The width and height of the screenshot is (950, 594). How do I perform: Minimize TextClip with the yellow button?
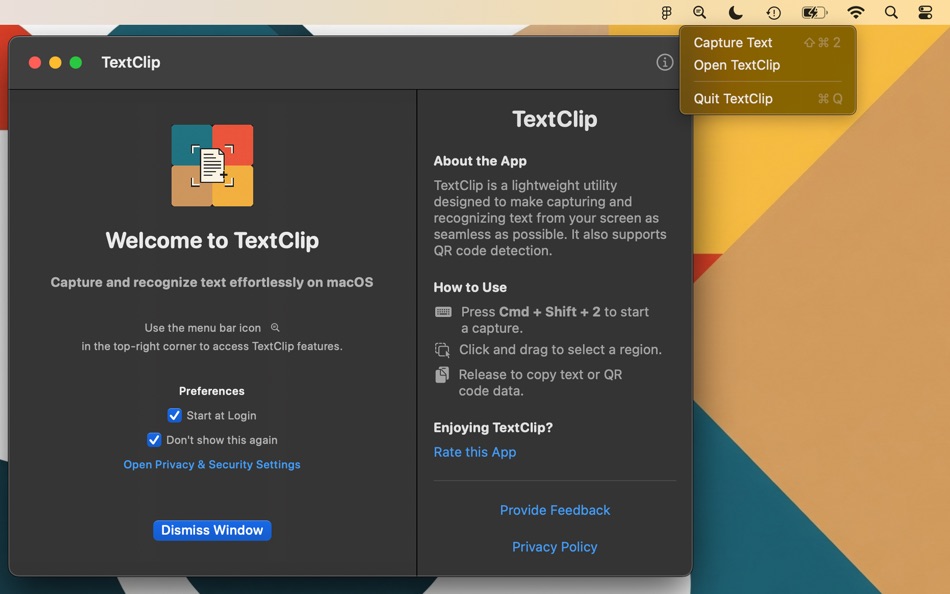click(55, 62)
